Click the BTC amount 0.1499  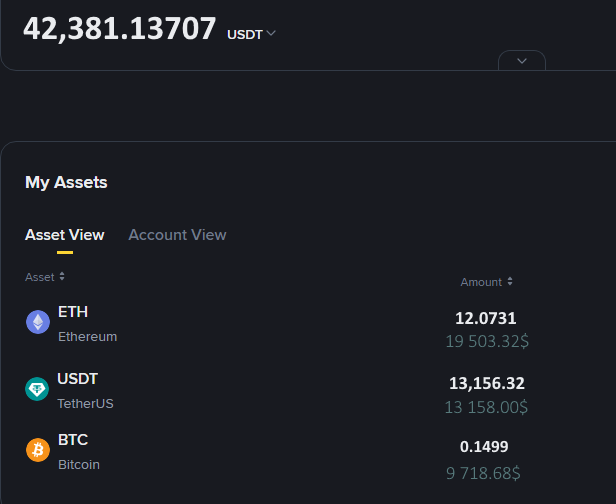pyautogui.click(x=484, y=447)
